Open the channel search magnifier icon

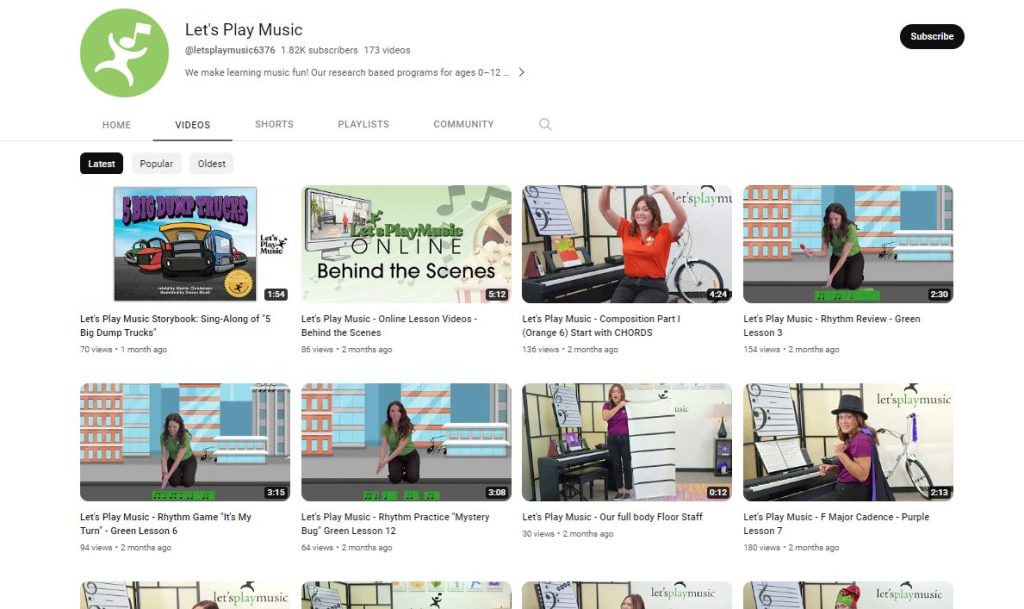(545, 125)
